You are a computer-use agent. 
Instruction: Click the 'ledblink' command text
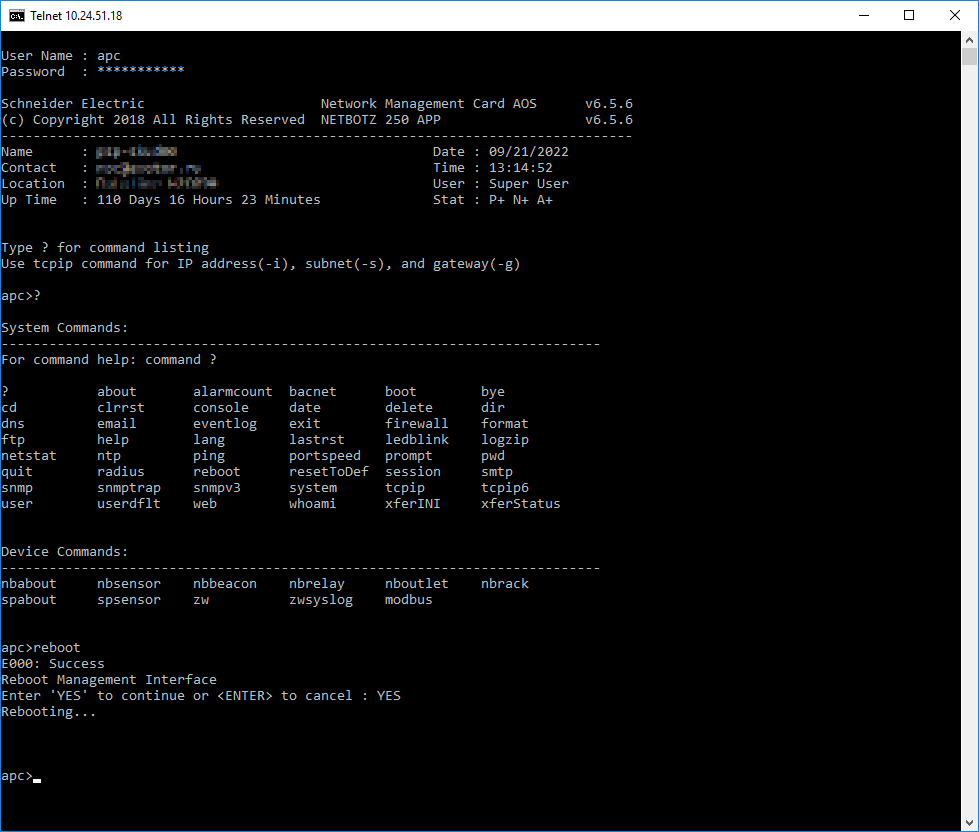[x=416, y=439]
